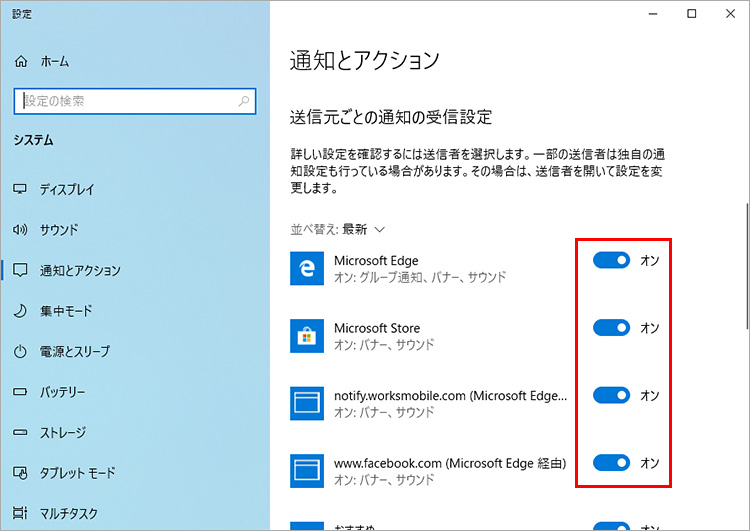This screenshot has width=750, height=531.
Task: Switch off notify.worksmobile.com notification toggle
Action: tap(611, 395)
